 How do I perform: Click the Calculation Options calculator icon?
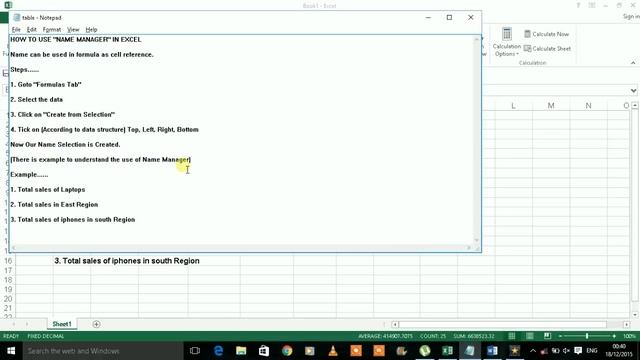(507, 34)
